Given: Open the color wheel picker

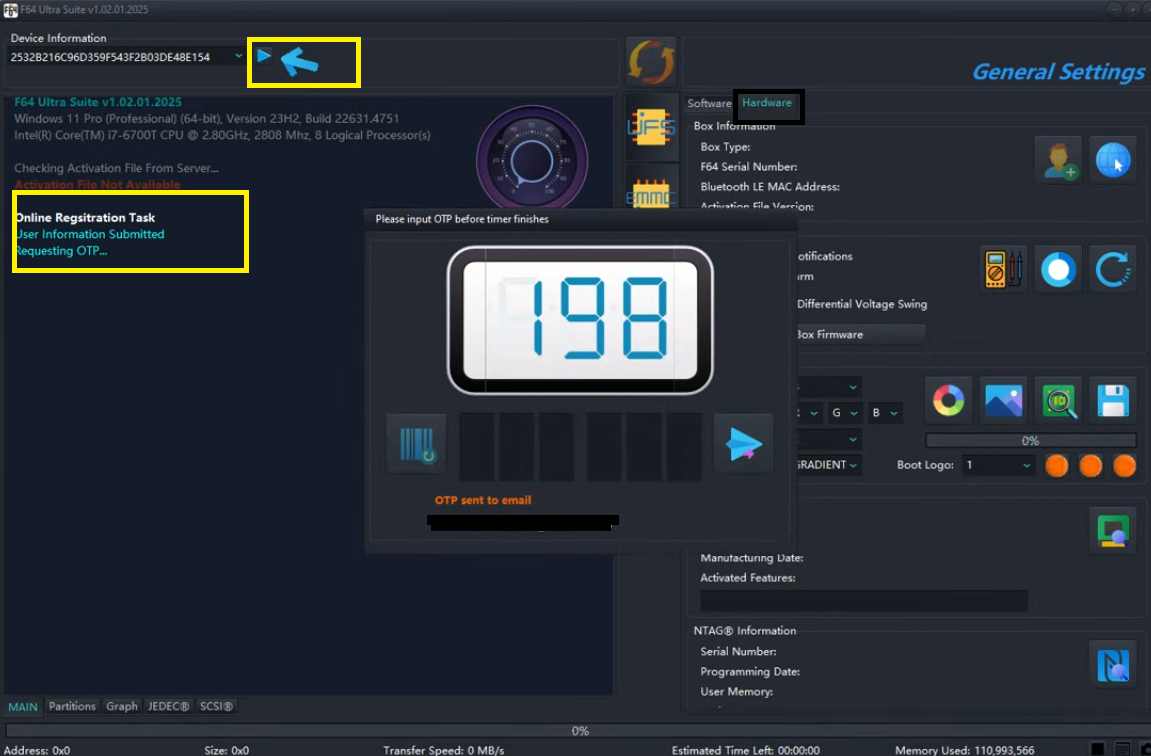Looking at the screenshot, I should coord(948,400).
